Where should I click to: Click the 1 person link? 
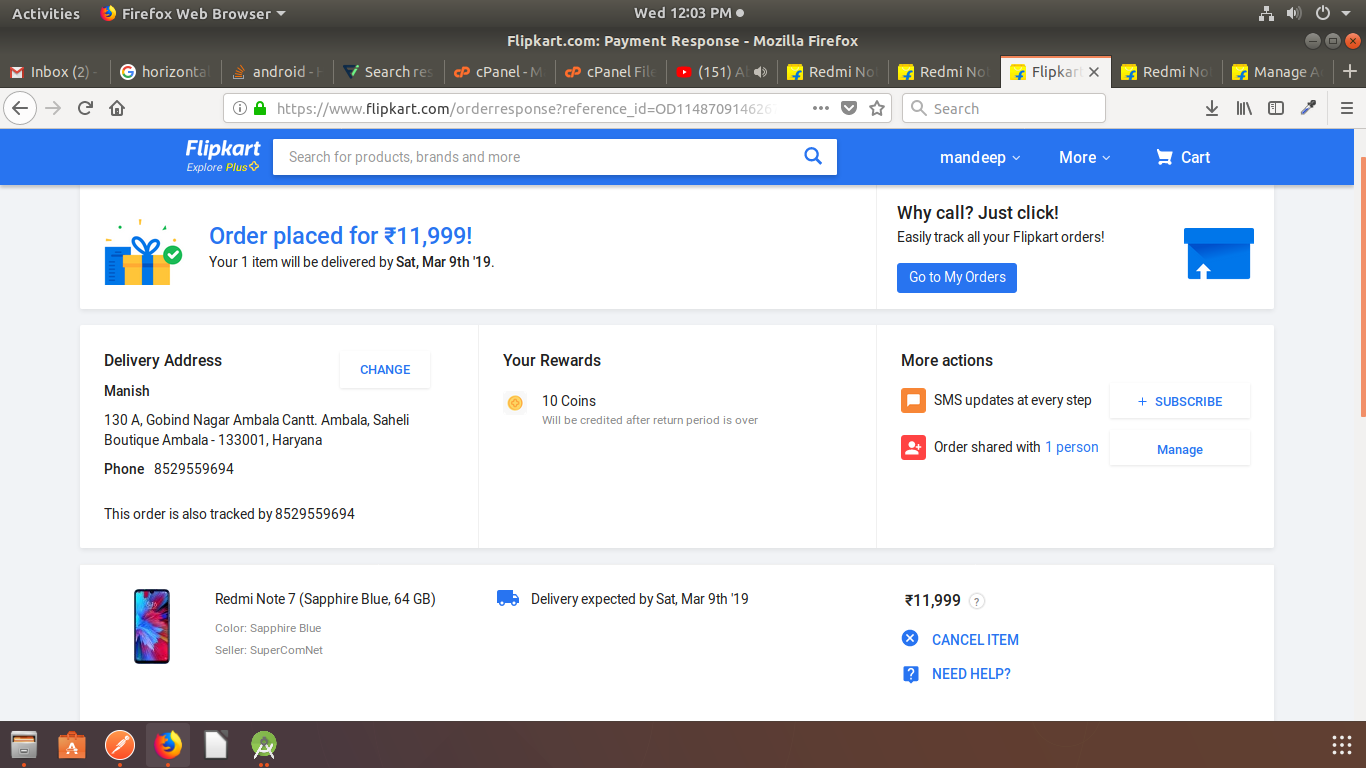tap(1072, 447)
